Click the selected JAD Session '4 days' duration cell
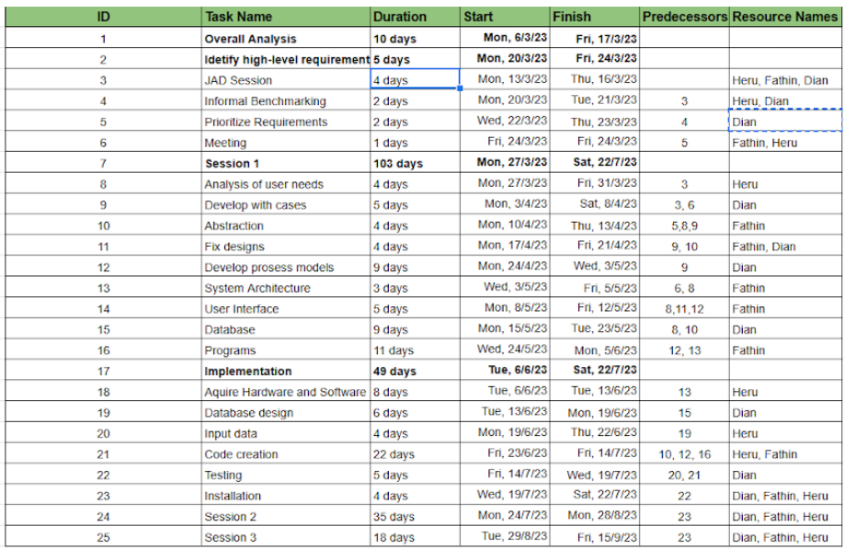The width and height of the screenshot is (844, 548). [x=415, y=80]
